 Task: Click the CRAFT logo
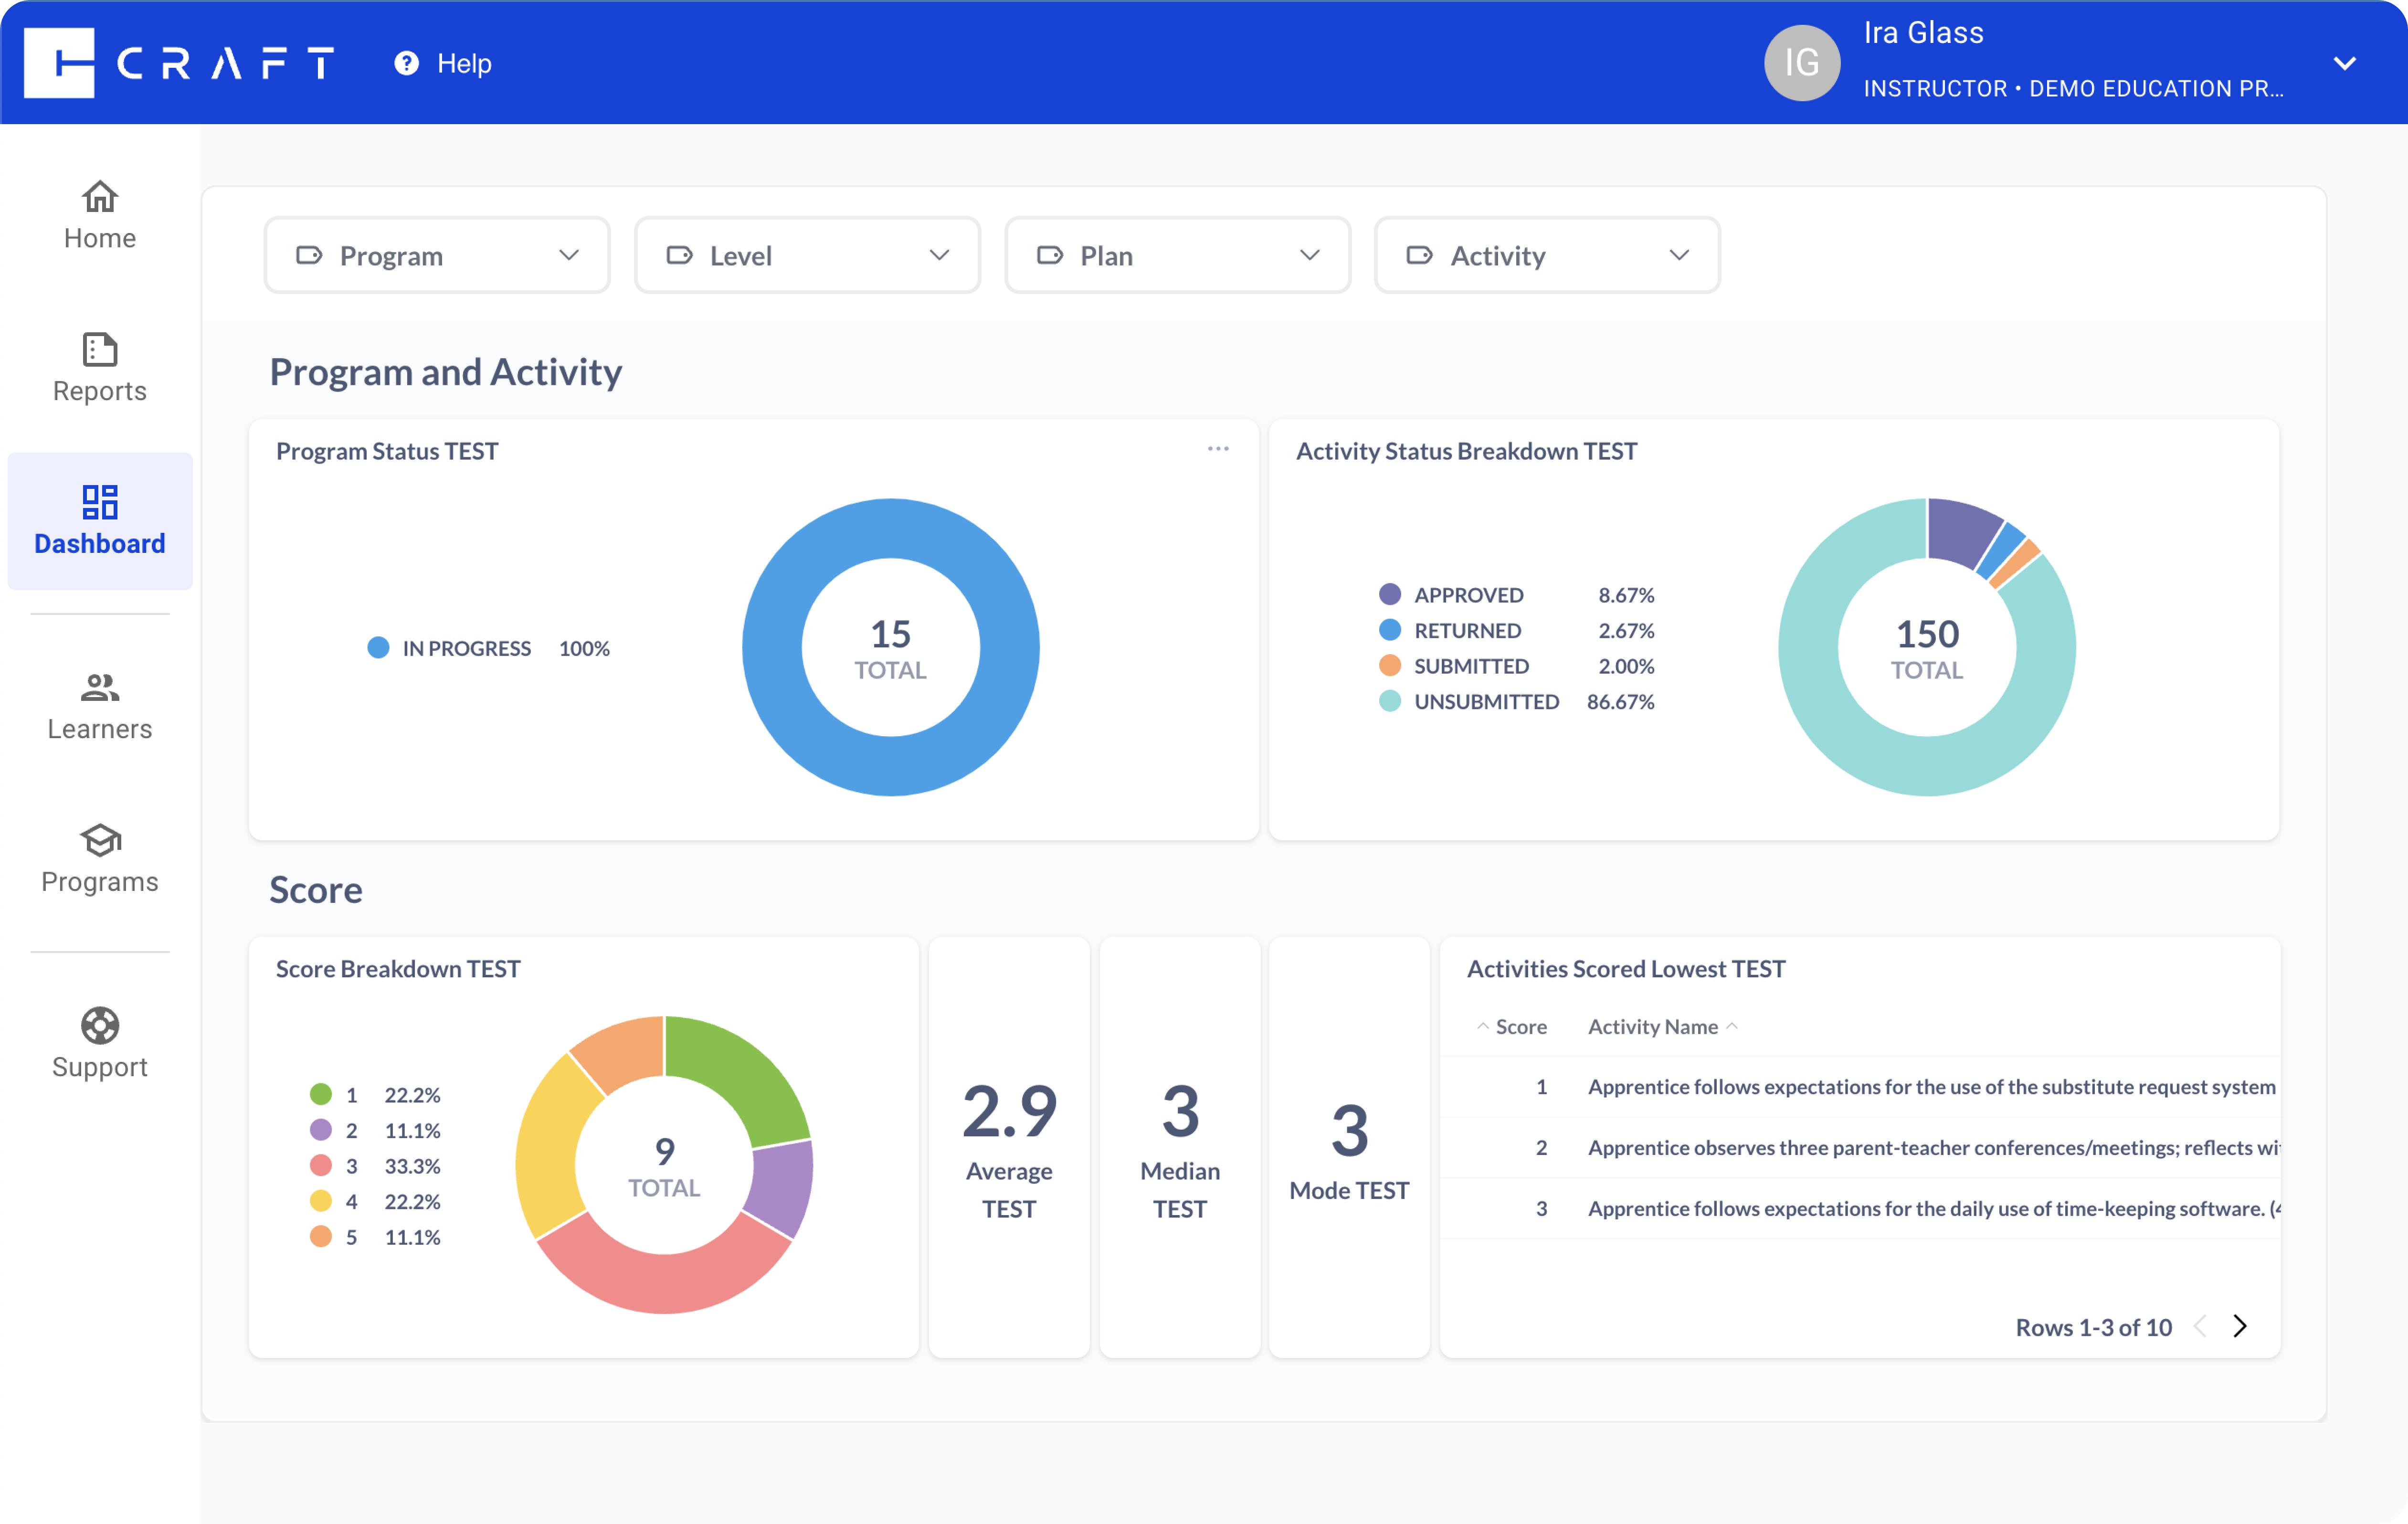[x=180, y=63]
